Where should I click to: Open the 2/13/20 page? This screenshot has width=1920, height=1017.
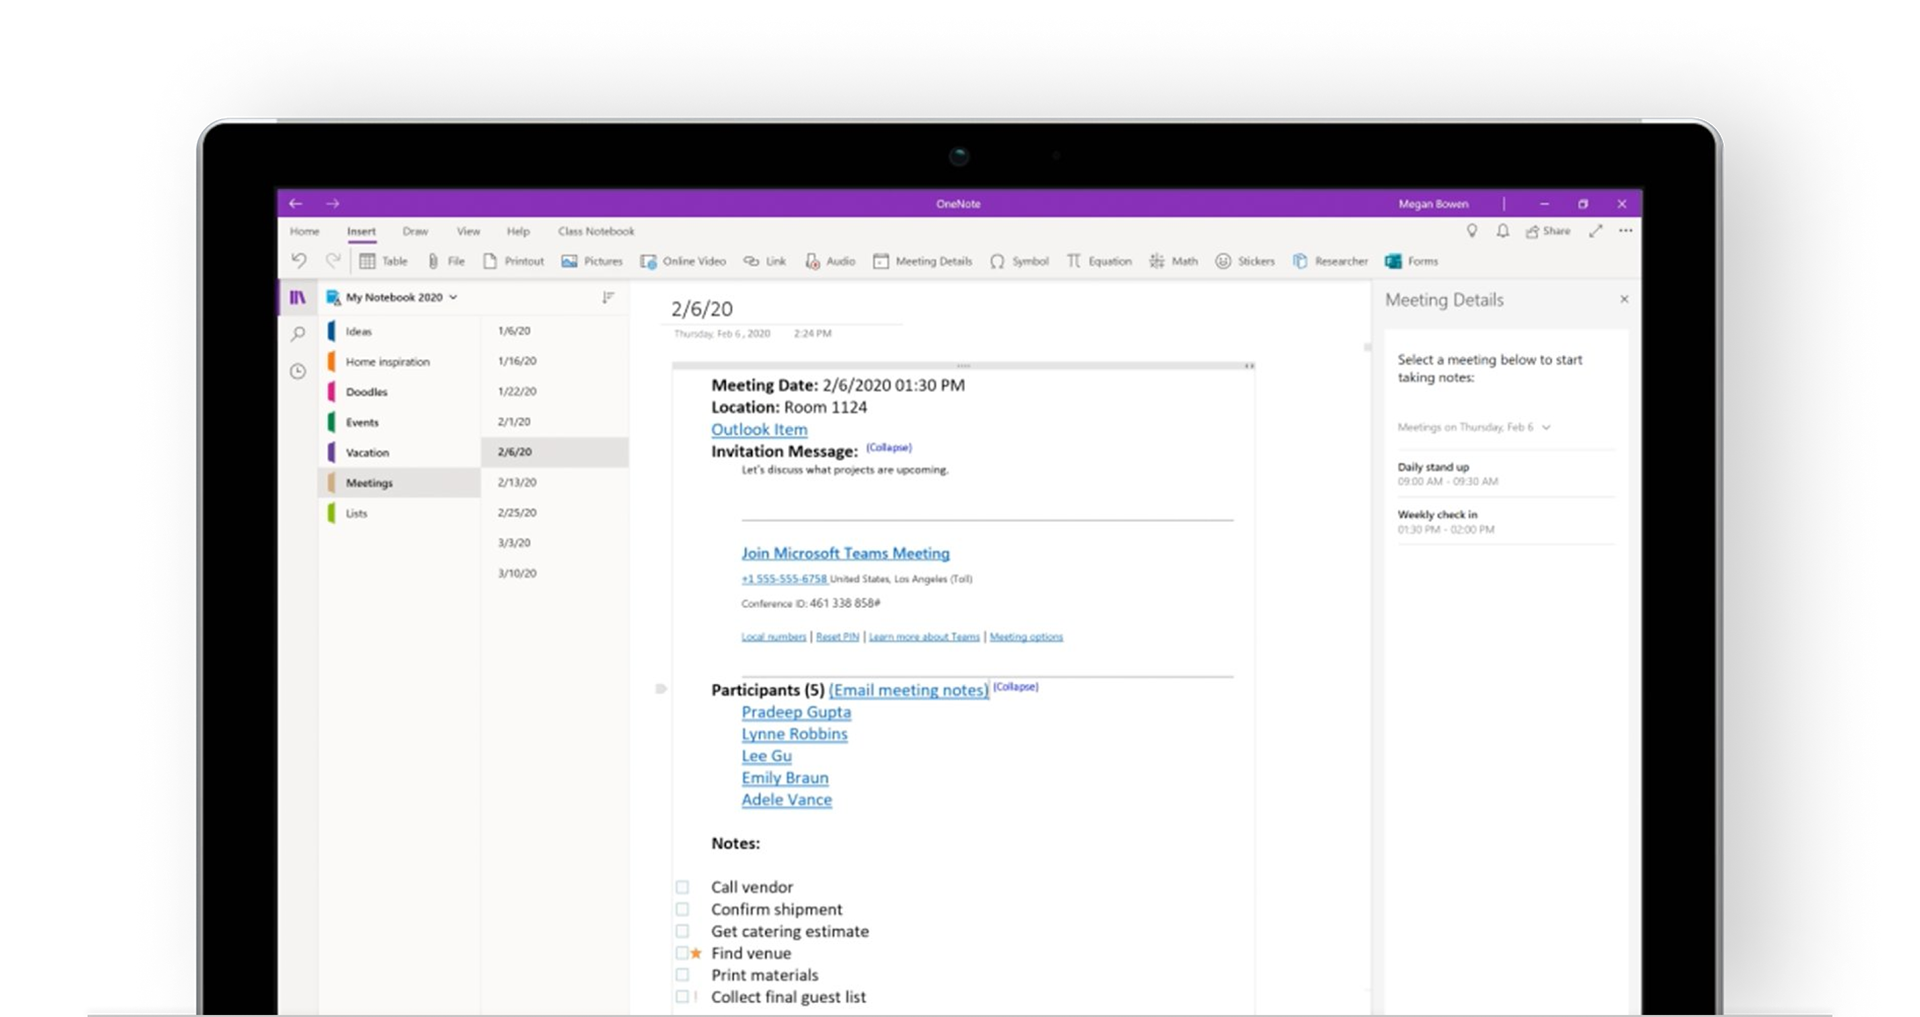click(x=555, y=482)
